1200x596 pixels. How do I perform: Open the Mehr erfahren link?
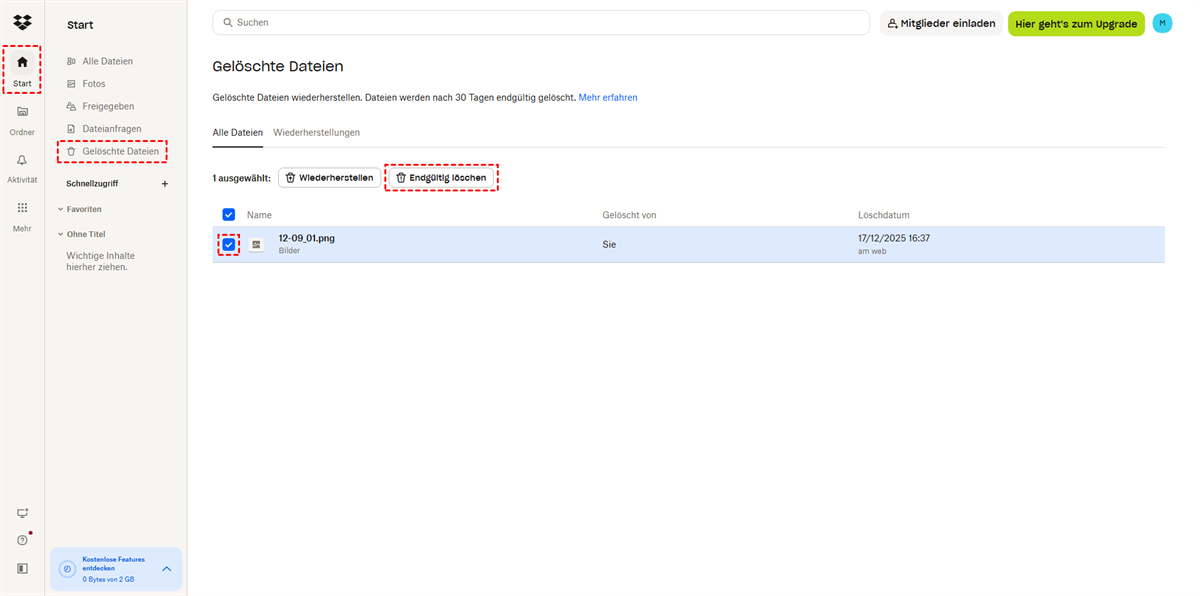point(607,97)
